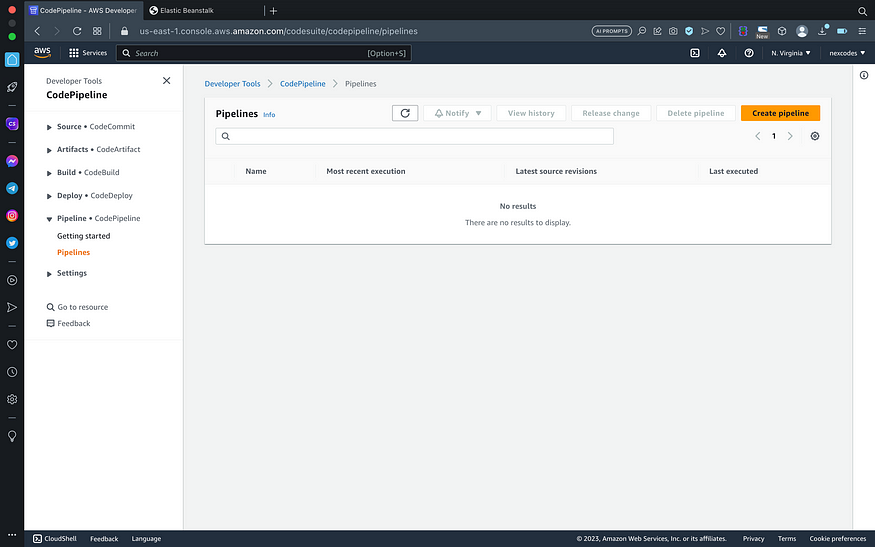Click View history button
The height and width of the screenshot is (547, 875).
tap(531, 113)
